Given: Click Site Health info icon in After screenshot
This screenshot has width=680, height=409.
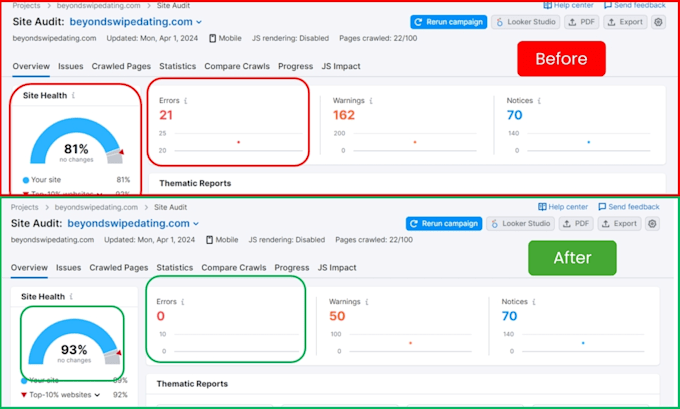Looking at the screenshot, I should pos(71,297).
